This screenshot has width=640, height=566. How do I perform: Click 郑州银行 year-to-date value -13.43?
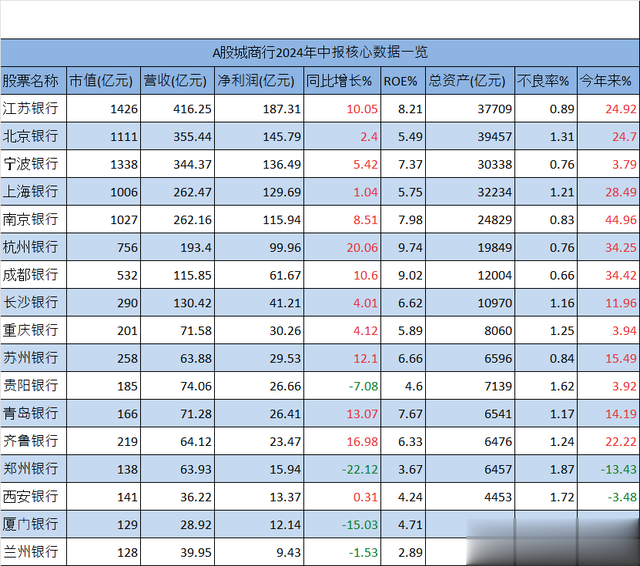619,470
